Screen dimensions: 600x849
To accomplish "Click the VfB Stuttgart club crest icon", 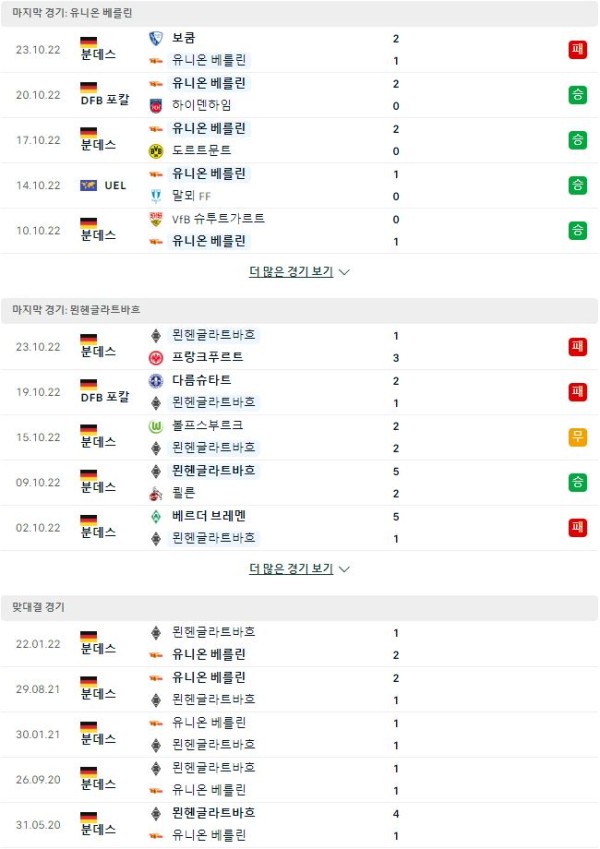I will (156, 219).
